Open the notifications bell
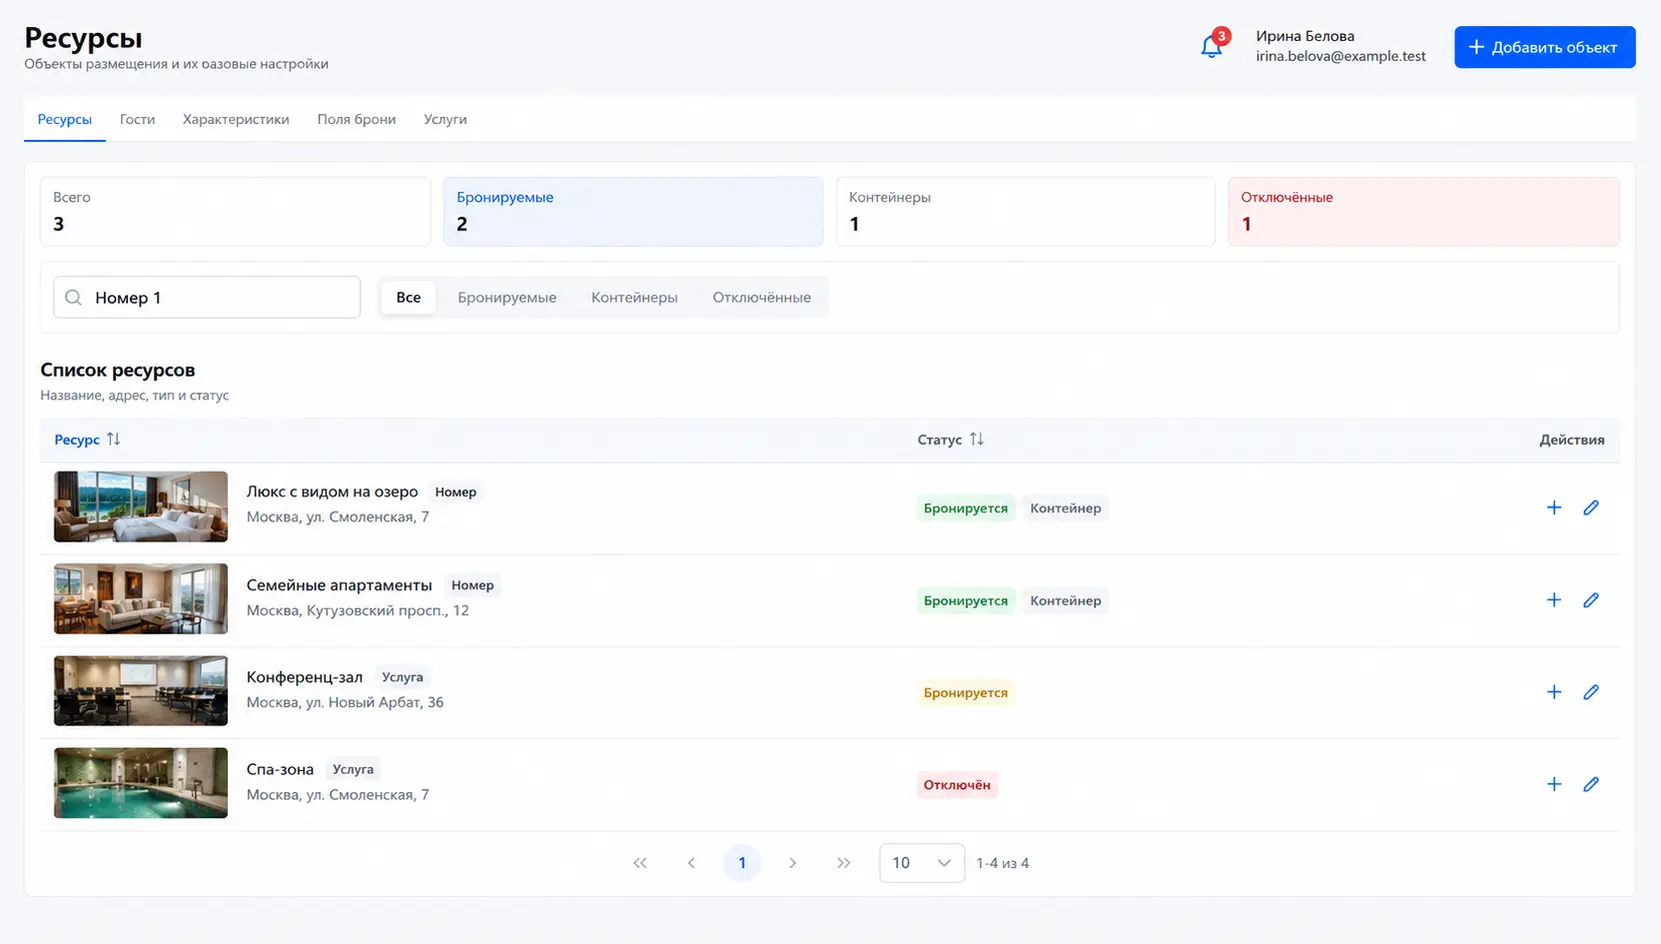The width and height of the screenshot is (1661, 944). (x=1211, y=46)
